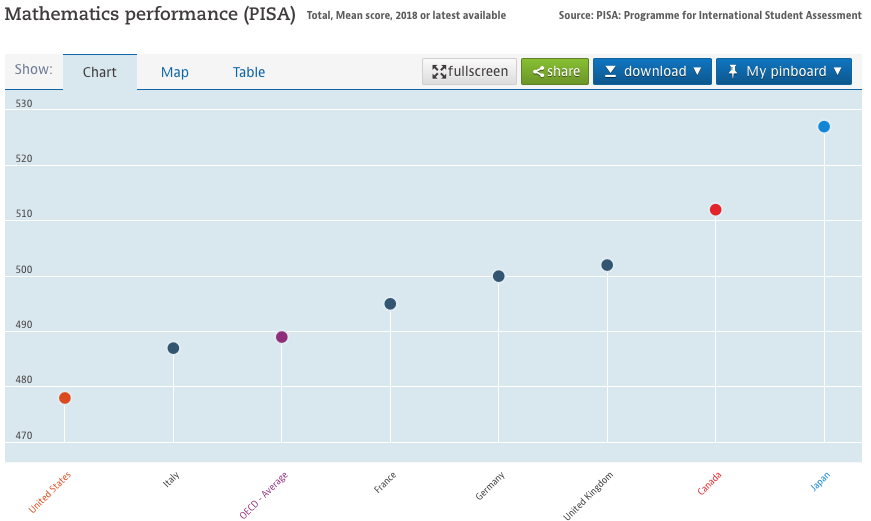Click the fullscreen button
Screen dimensions: 871x521
(469, 72)
